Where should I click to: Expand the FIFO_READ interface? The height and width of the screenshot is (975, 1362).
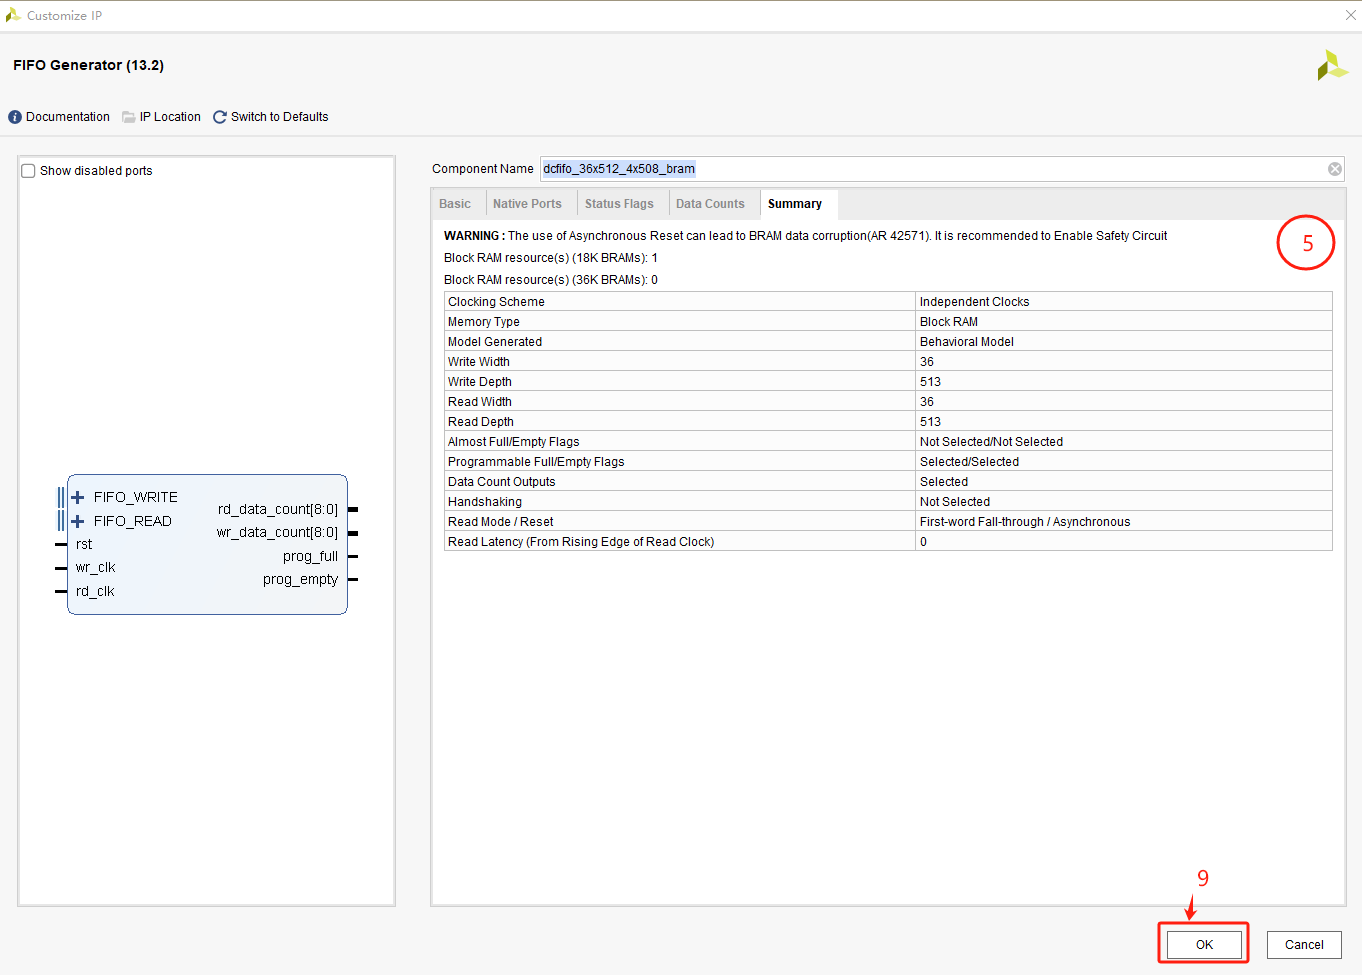point(78,521)
